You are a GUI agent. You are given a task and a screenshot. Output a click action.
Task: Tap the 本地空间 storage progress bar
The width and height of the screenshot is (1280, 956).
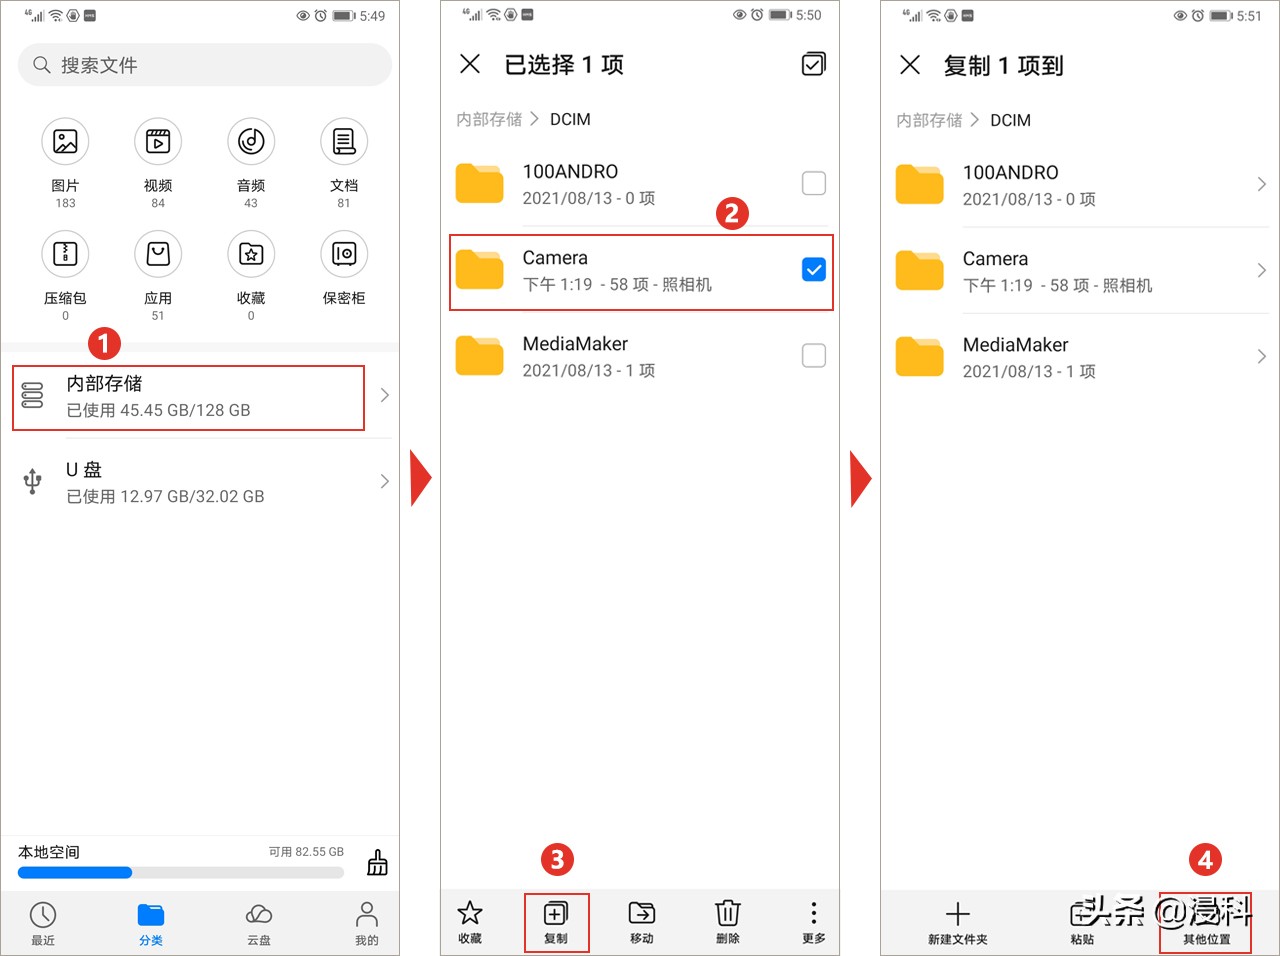pos(180,872)
